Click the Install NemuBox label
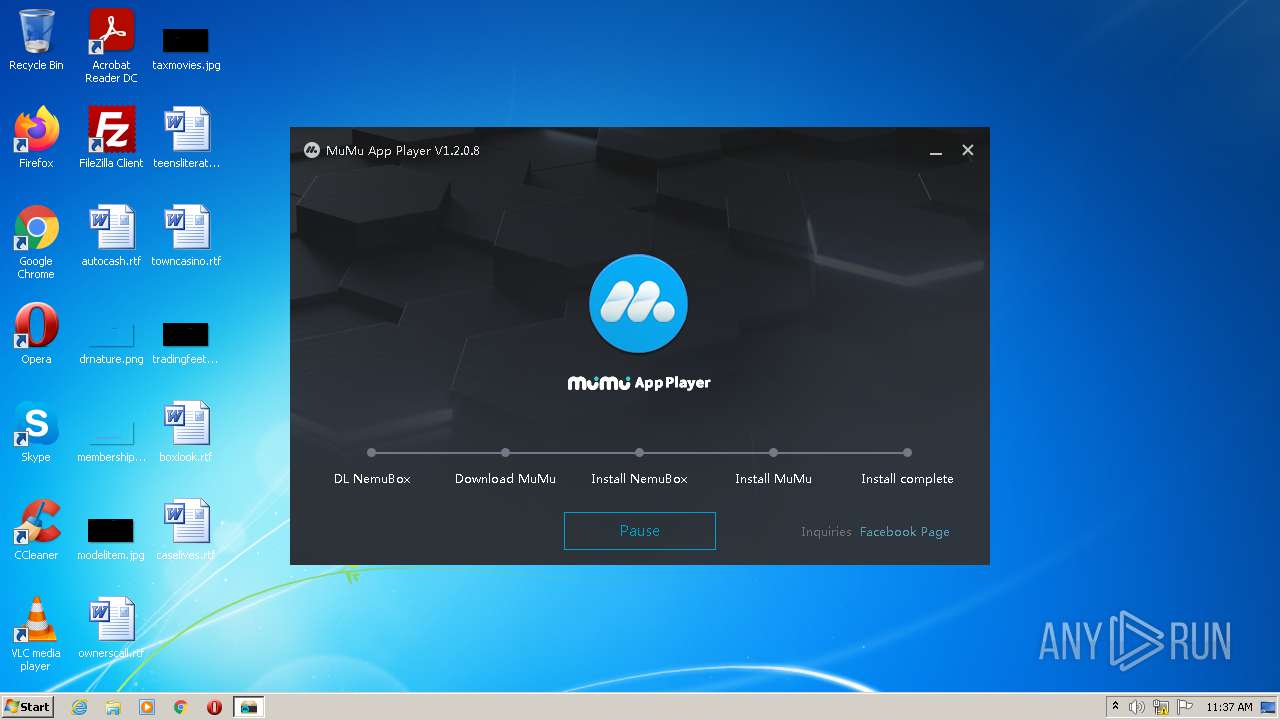 (640, 479)
